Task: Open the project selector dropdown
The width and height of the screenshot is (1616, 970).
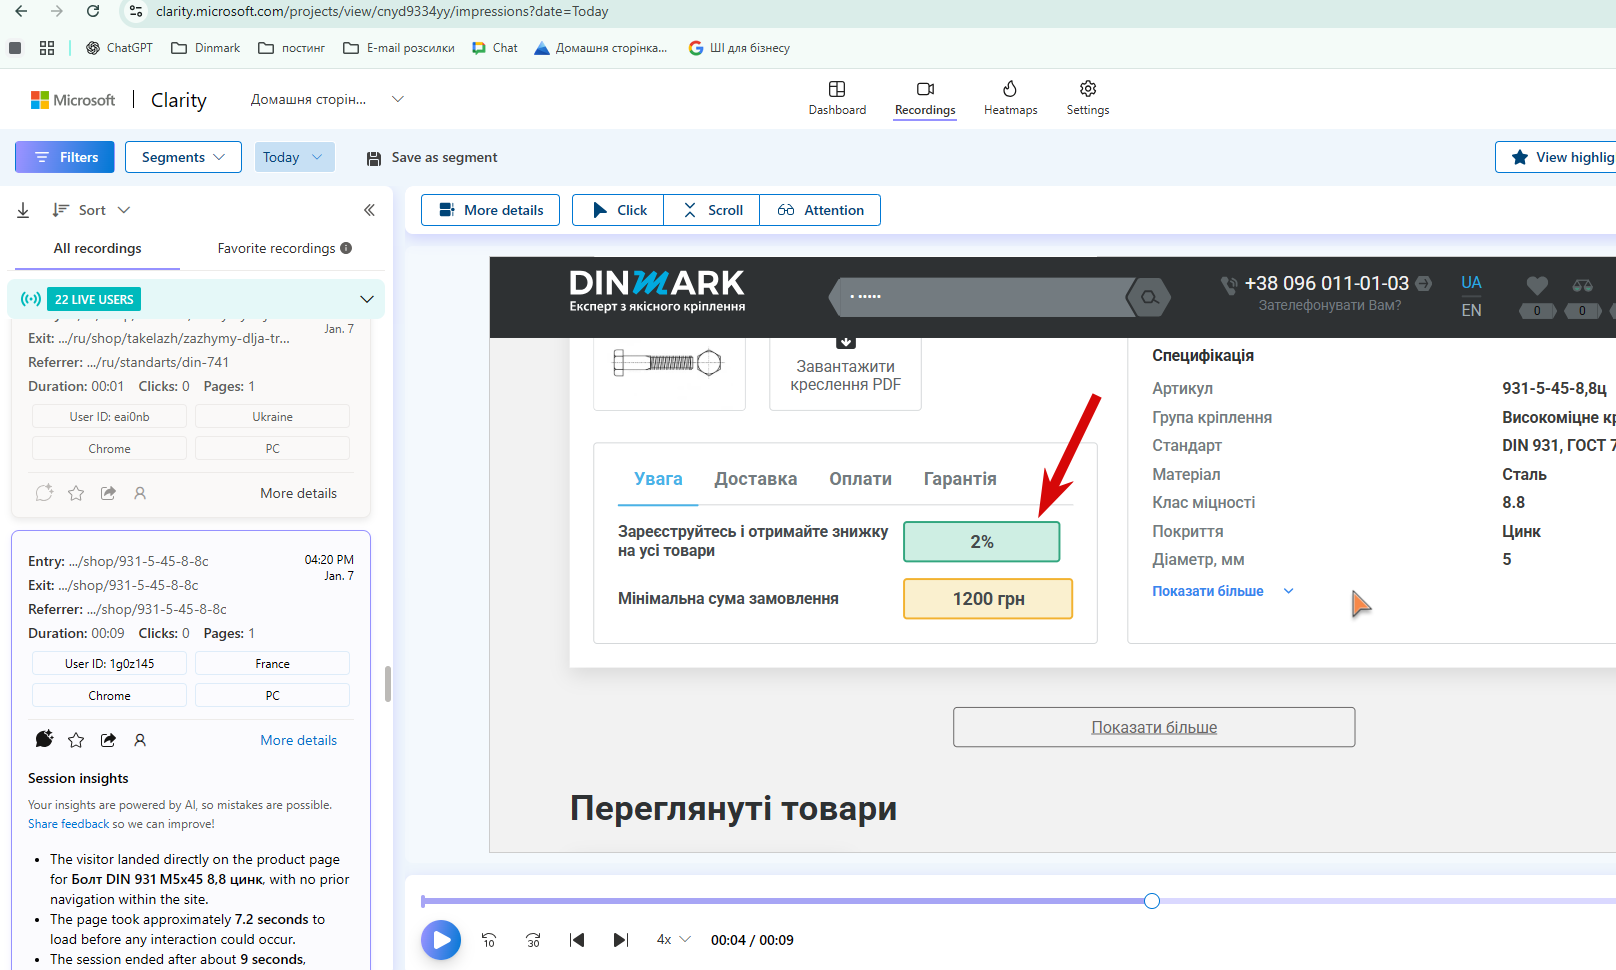Action: (x=327, y=99)
